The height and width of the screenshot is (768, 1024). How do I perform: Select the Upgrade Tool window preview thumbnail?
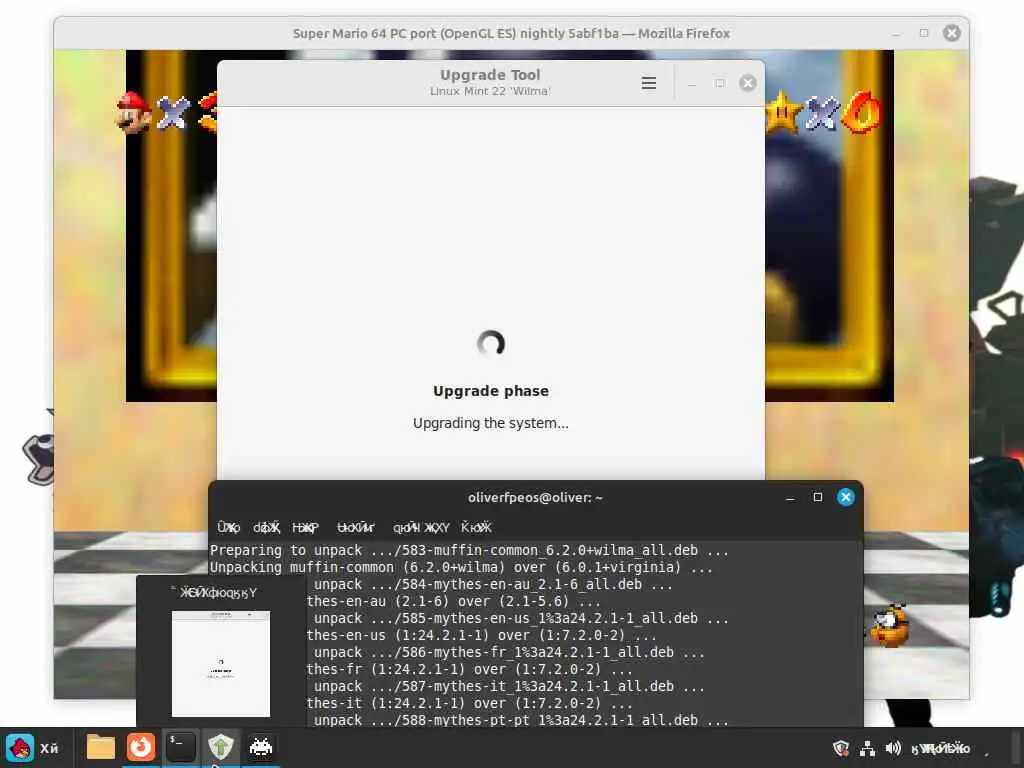pyautogui.click(x=221, y=664)
